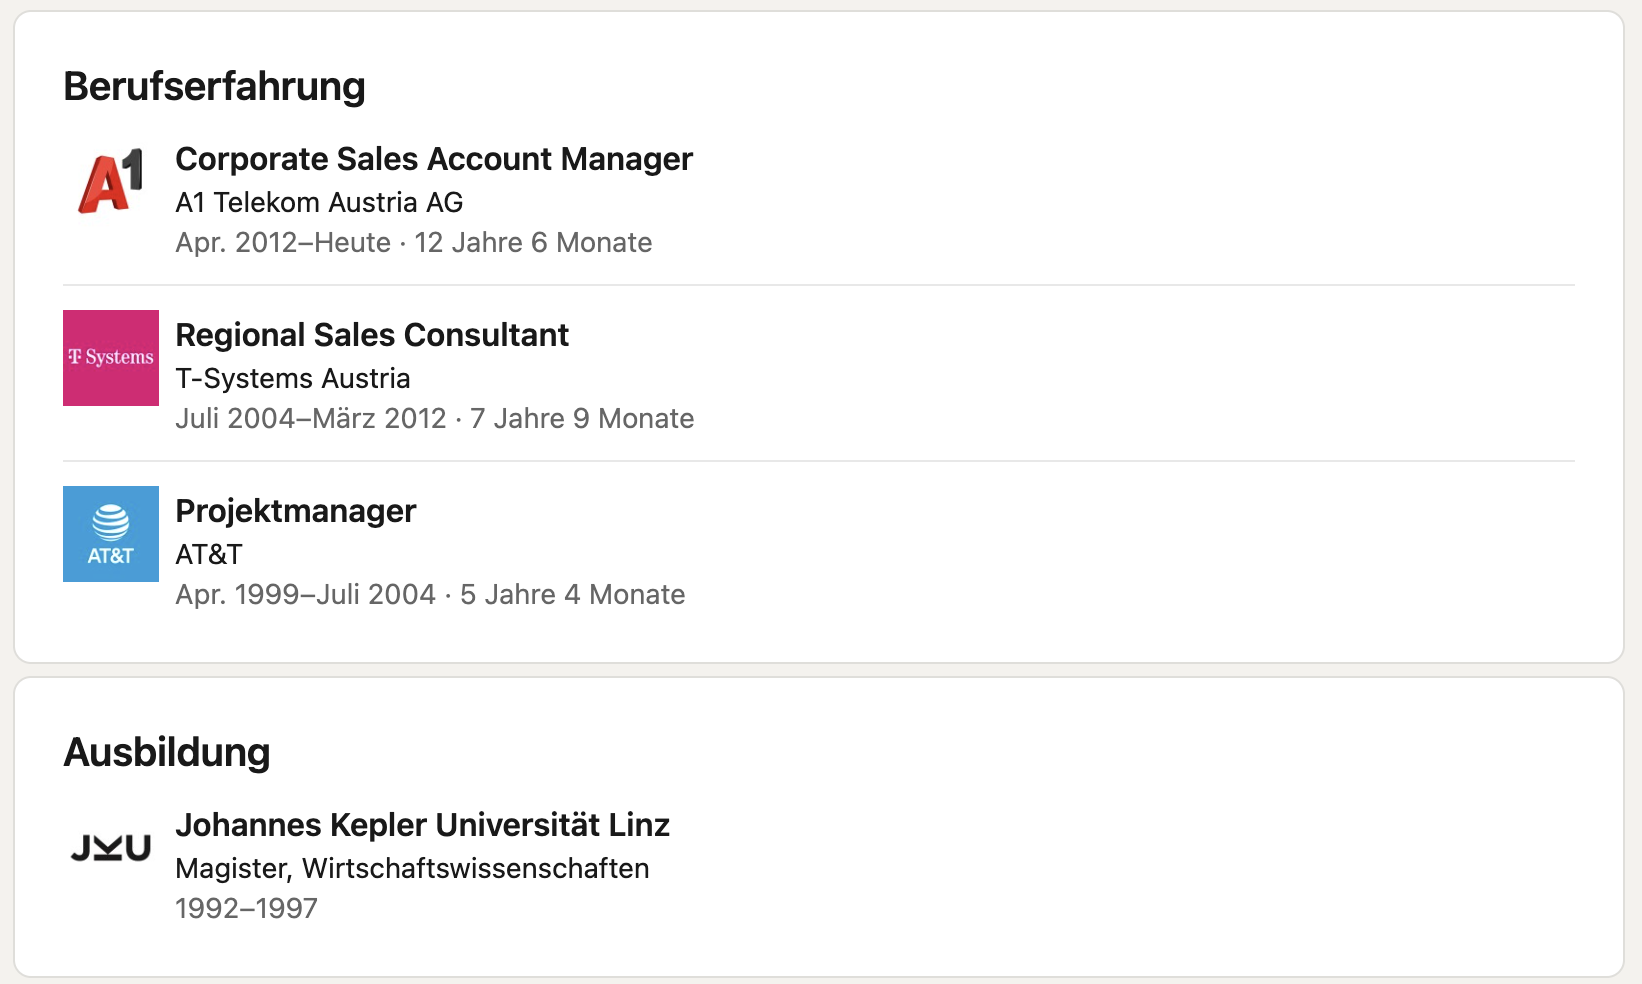
Task: Select Magister, Wirtschaftswissenschaften degree line
Action: click(412, 868)
